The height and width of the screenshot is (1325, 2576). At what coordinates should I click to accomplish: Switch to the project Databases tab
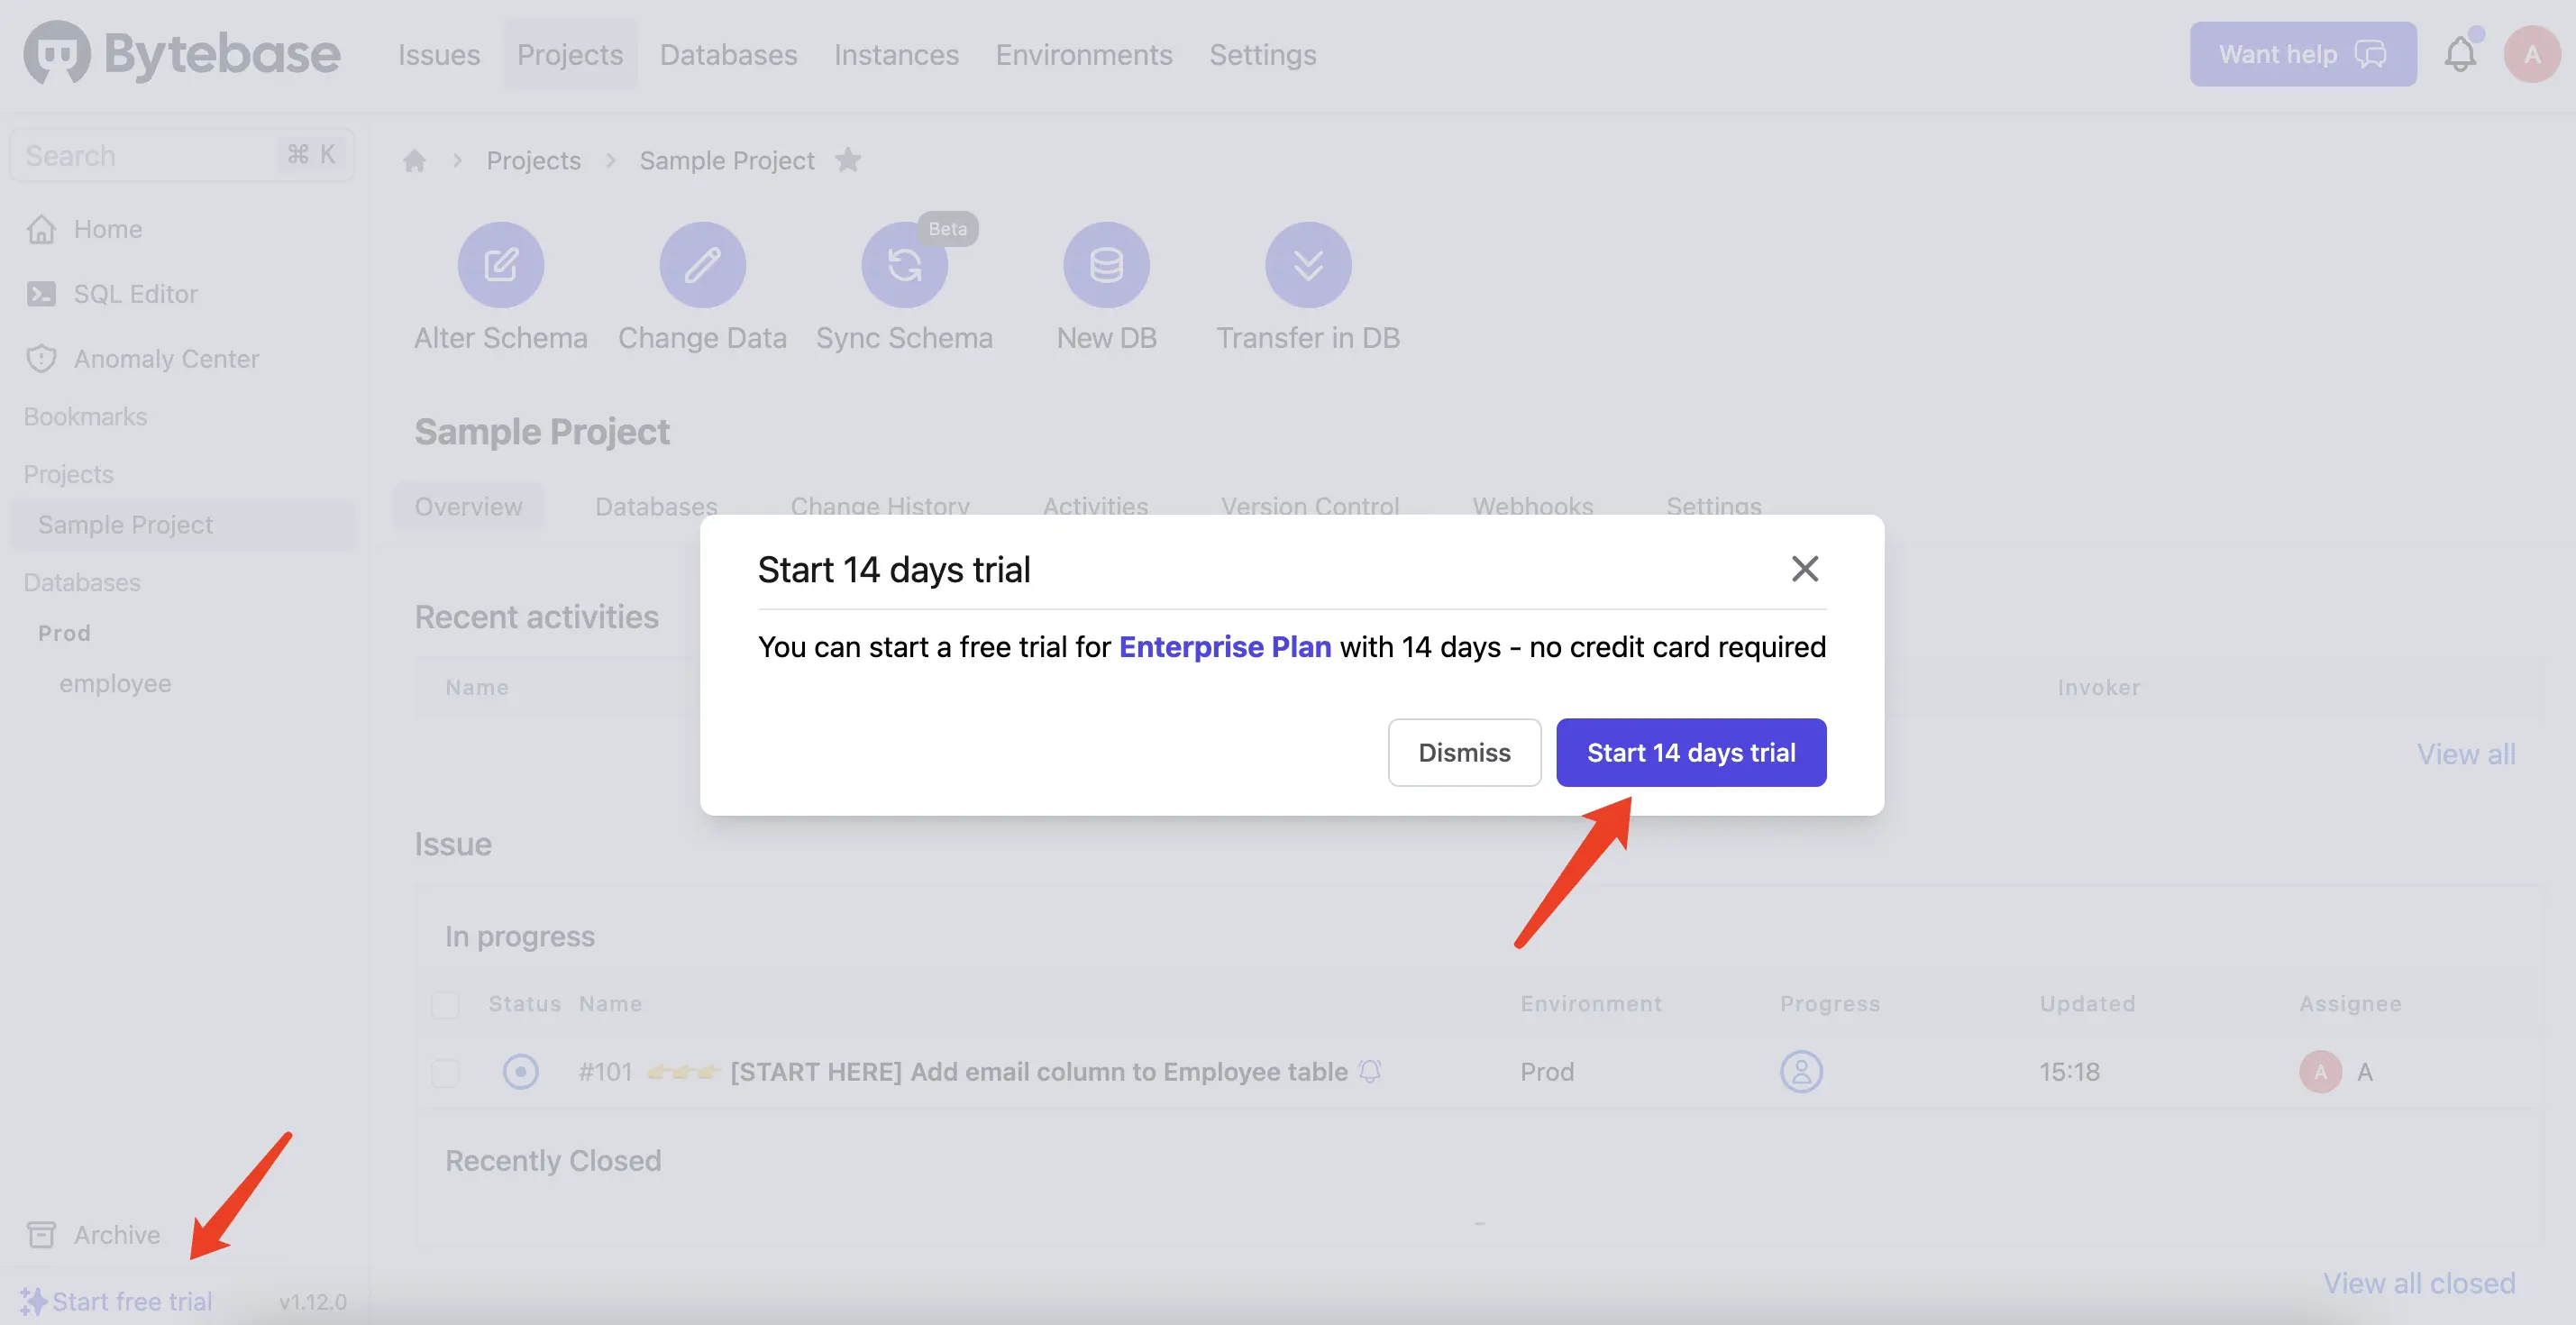click(x=656, y=506)
